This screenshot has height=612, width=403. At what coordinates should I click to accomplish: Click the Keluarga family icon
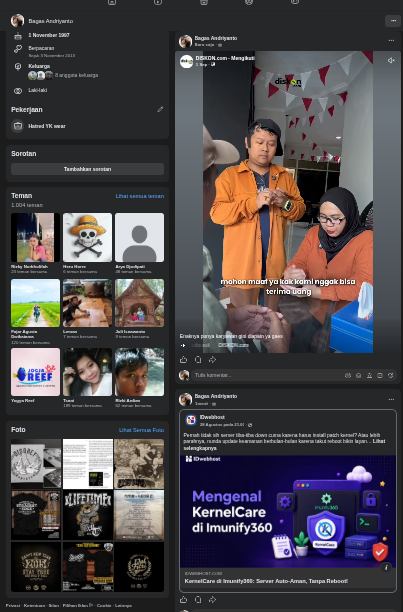coord(18,66)
